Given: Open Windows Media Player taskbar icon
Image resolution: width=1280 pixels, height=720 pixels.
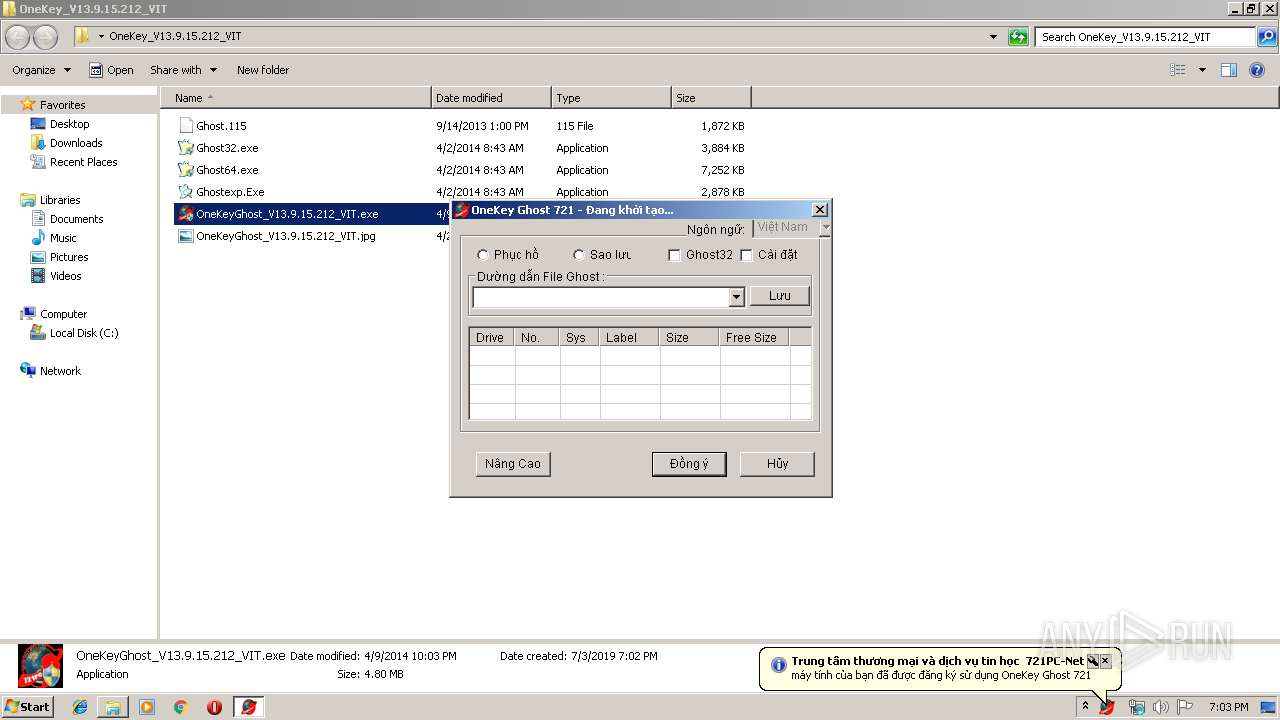Looking at the screenshot, I should [147, 707].
